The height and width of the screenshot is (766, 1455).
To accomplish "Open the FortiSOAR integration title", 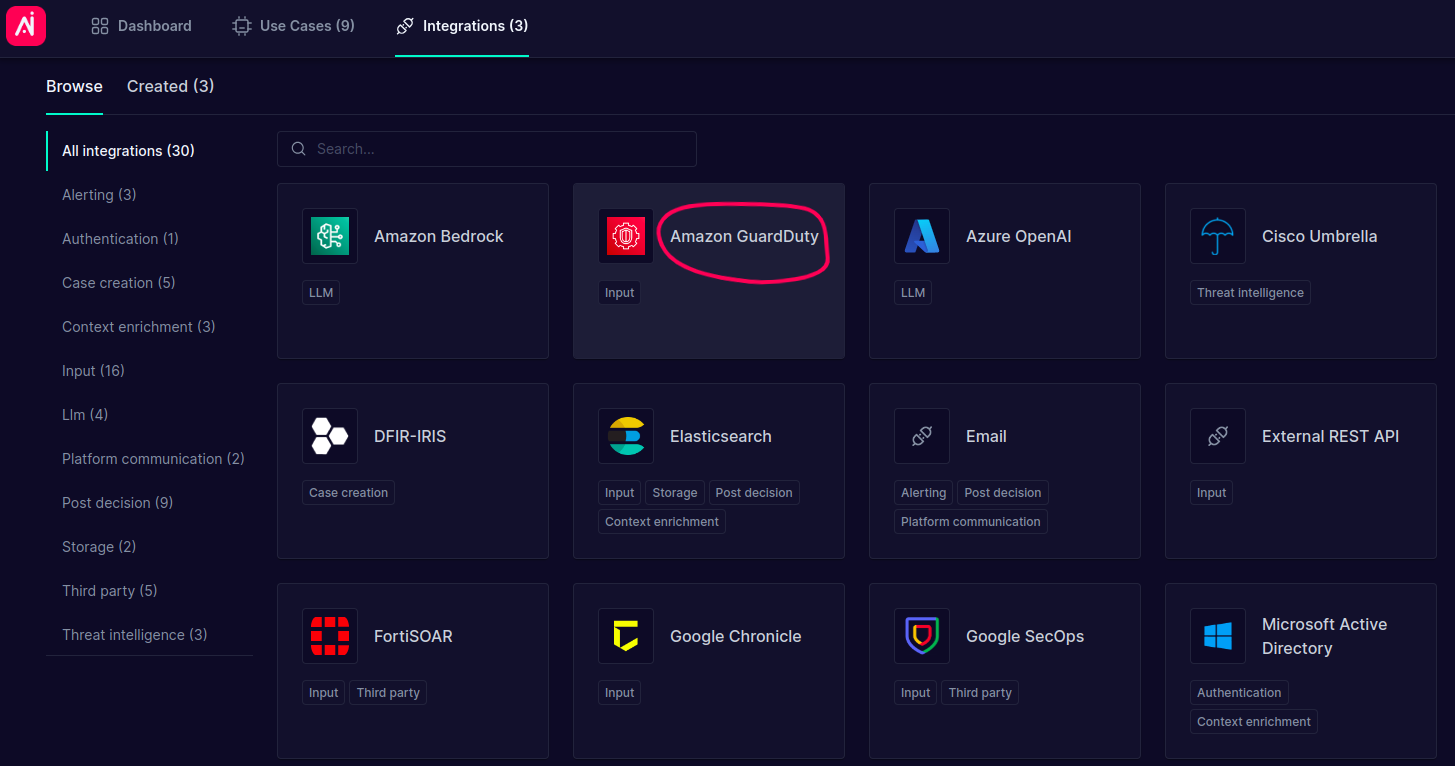I will click(x=413, y=636).
